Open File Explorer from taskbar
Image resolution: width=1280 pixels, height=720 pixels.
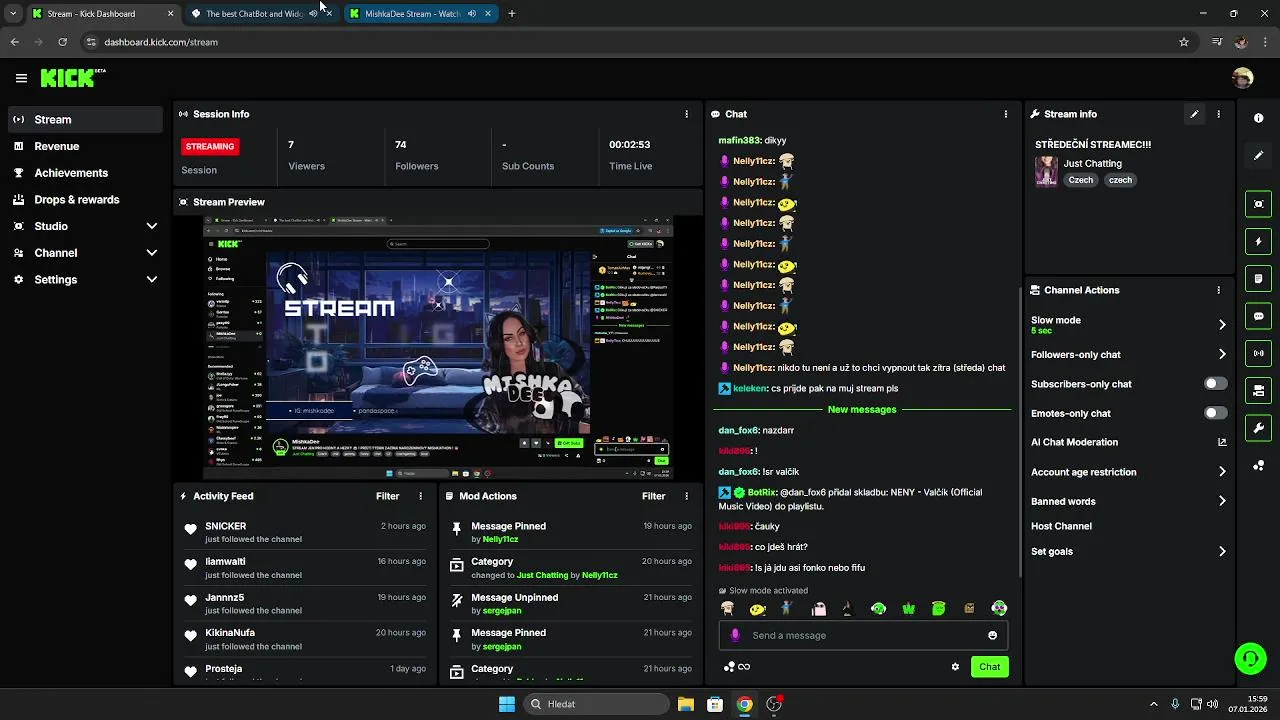[685, 704]
